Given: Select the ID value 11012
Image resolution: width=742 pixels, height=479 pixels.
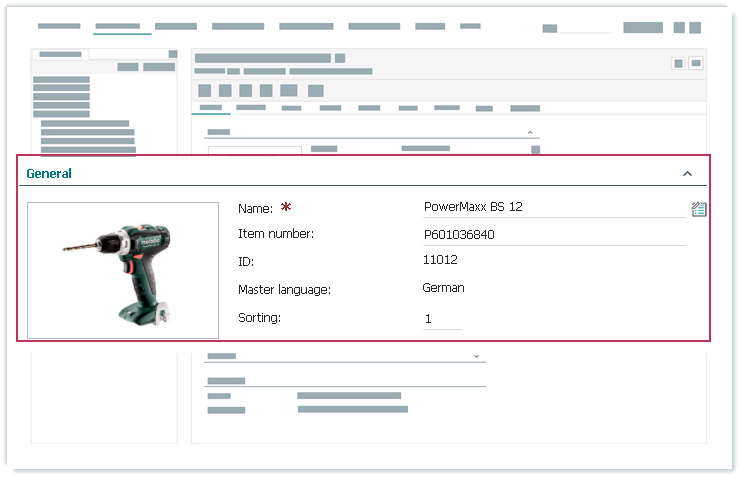Looking at the screenshot, I should tap(440, 261).
